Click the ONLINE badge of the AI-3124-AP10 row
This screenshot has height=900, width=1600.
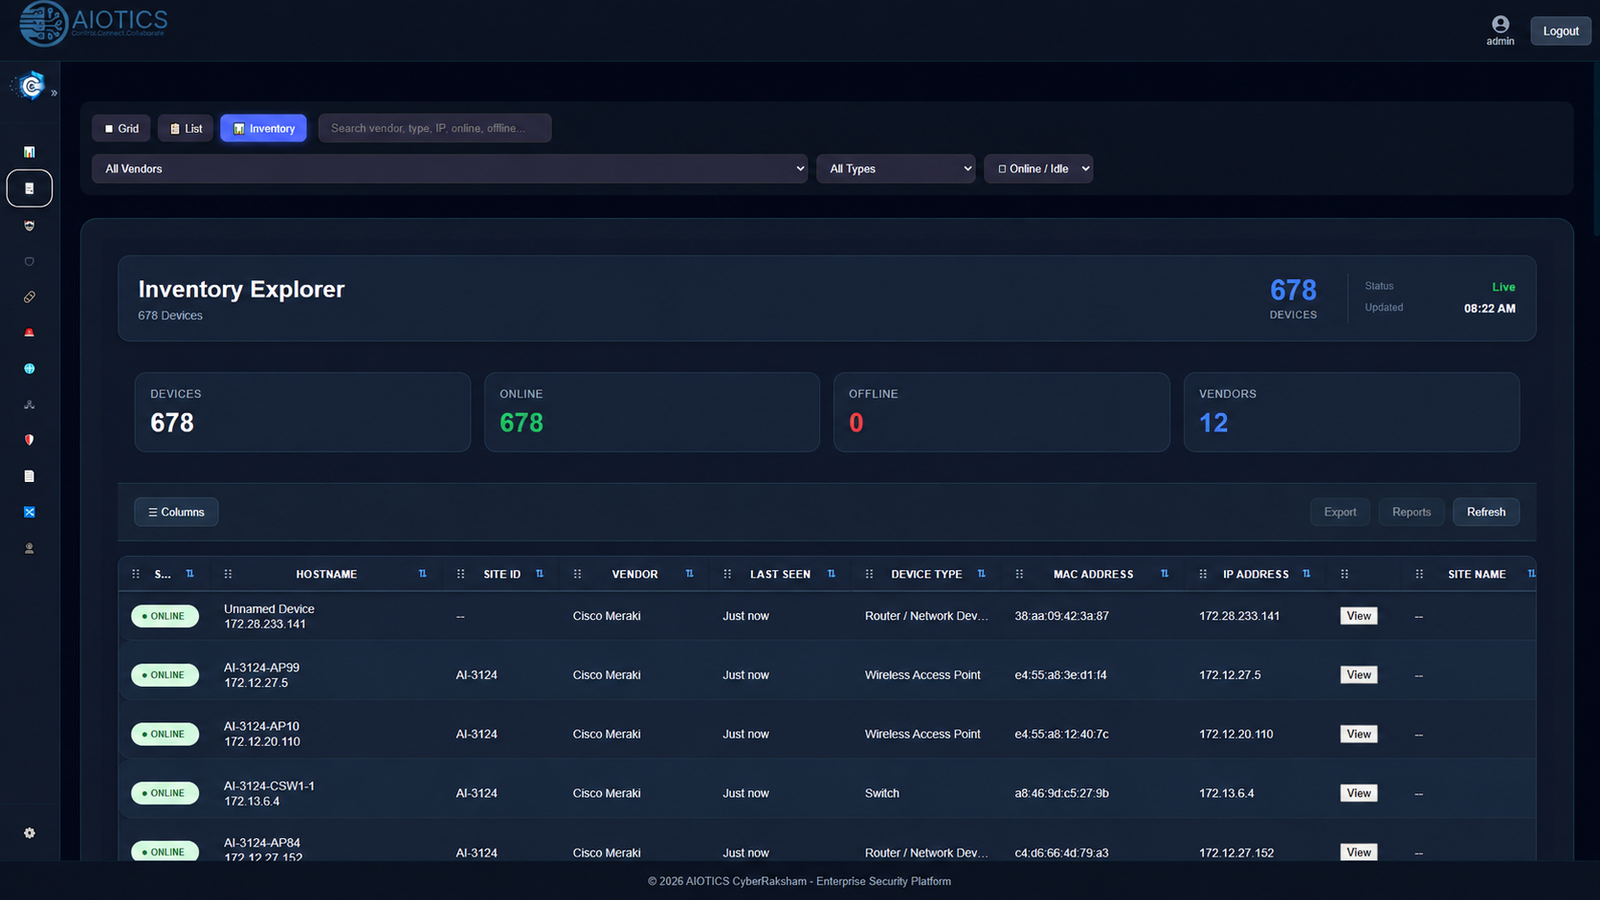(165, 734)
